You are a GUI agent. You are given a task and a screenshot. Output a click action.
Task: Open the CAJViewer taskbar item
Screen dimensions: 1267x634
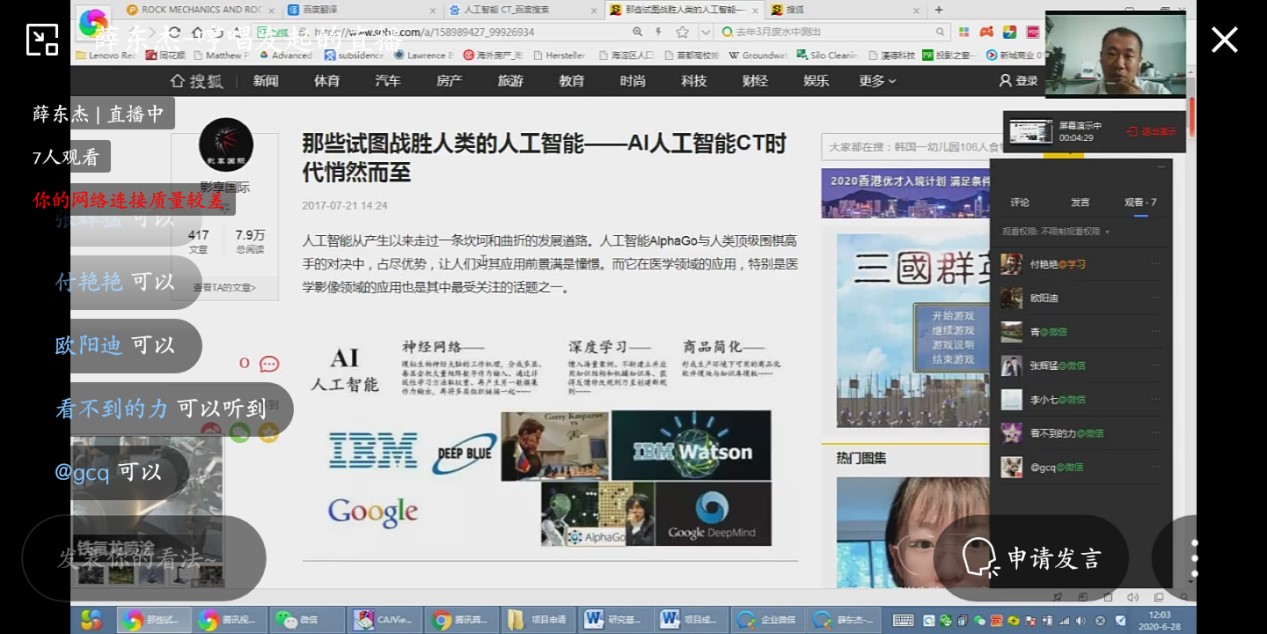pyautogui.click(x=383, y=620)
